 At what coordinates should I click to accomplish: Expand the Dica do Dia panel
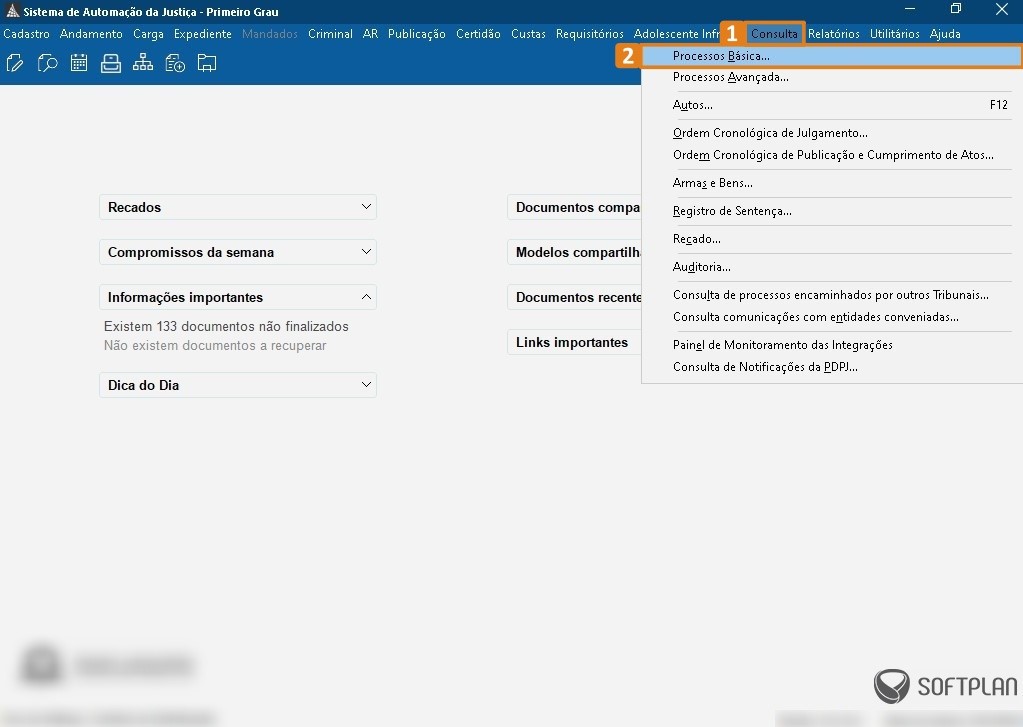tap(237, 385)
